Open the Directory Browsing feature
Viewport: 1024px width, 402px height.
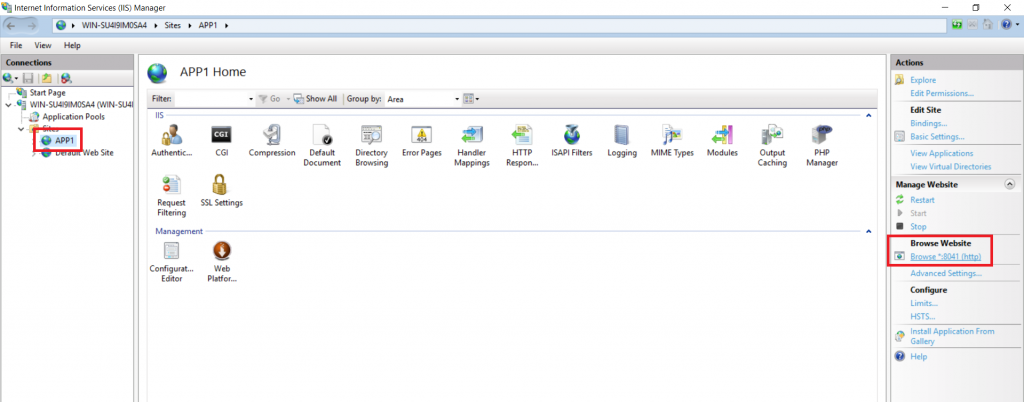tap(372, 146)
